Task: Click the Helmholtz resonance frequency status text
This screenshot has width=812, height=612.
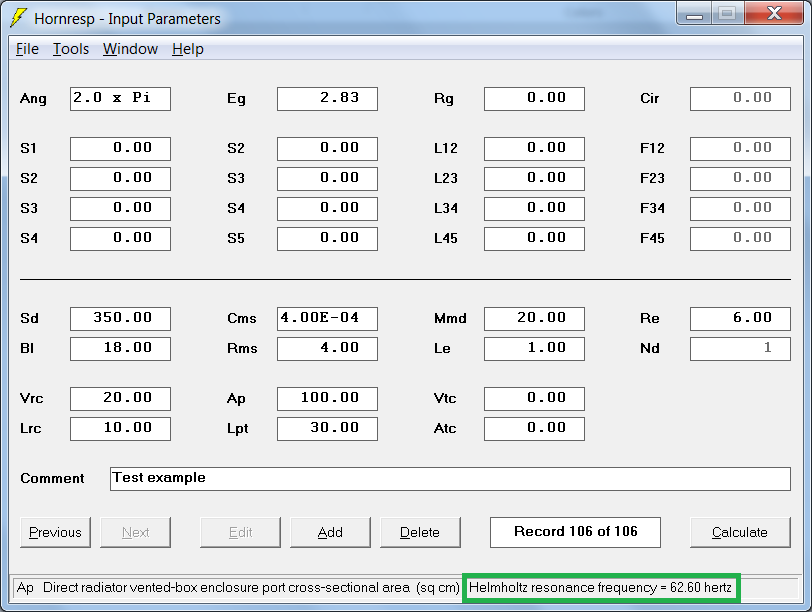Action: point(601,588)
